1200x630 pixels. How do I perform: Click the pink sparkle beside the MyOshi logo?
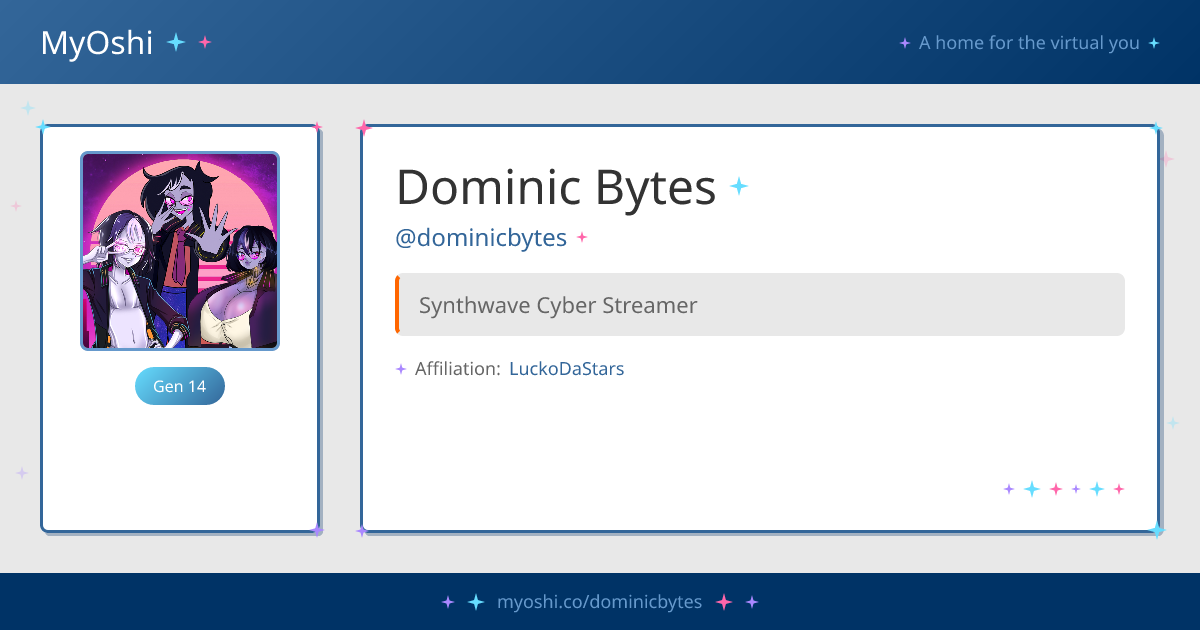tap(205, 42)
